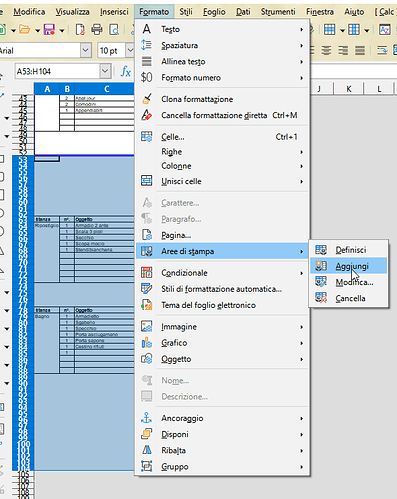Select the Aree di stampa entry
This screenshot has width=397, height=499.
coord(222,251)
